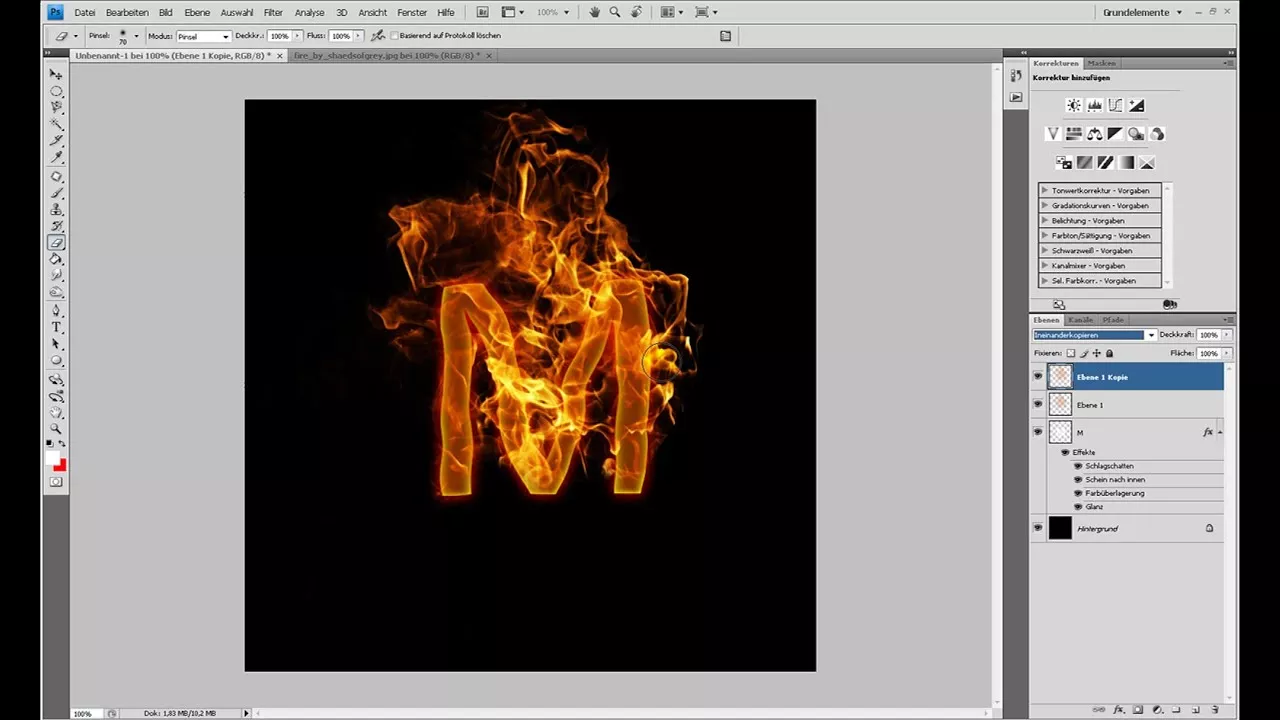Pick the Eraser tool
The width and height of the screenshot is (1280, 720).
pos(57,242)
